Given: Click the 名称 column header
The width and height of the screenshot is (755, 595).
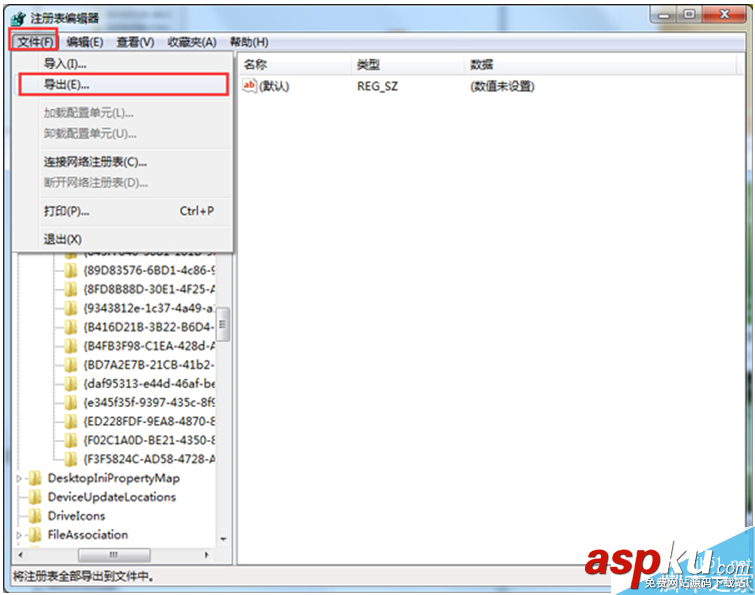Looking at the screenshot, I should [x=295, y=65].
